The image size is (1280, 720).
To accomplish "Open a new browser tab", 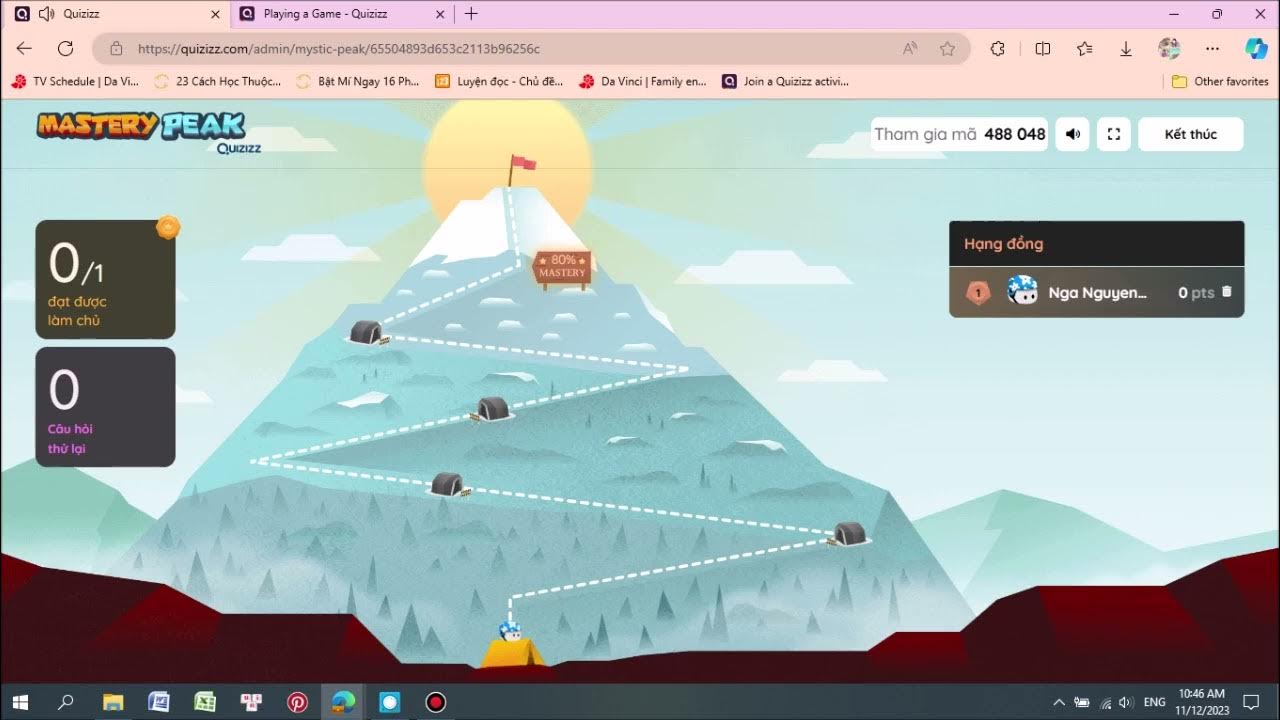I will click(472, 14).
